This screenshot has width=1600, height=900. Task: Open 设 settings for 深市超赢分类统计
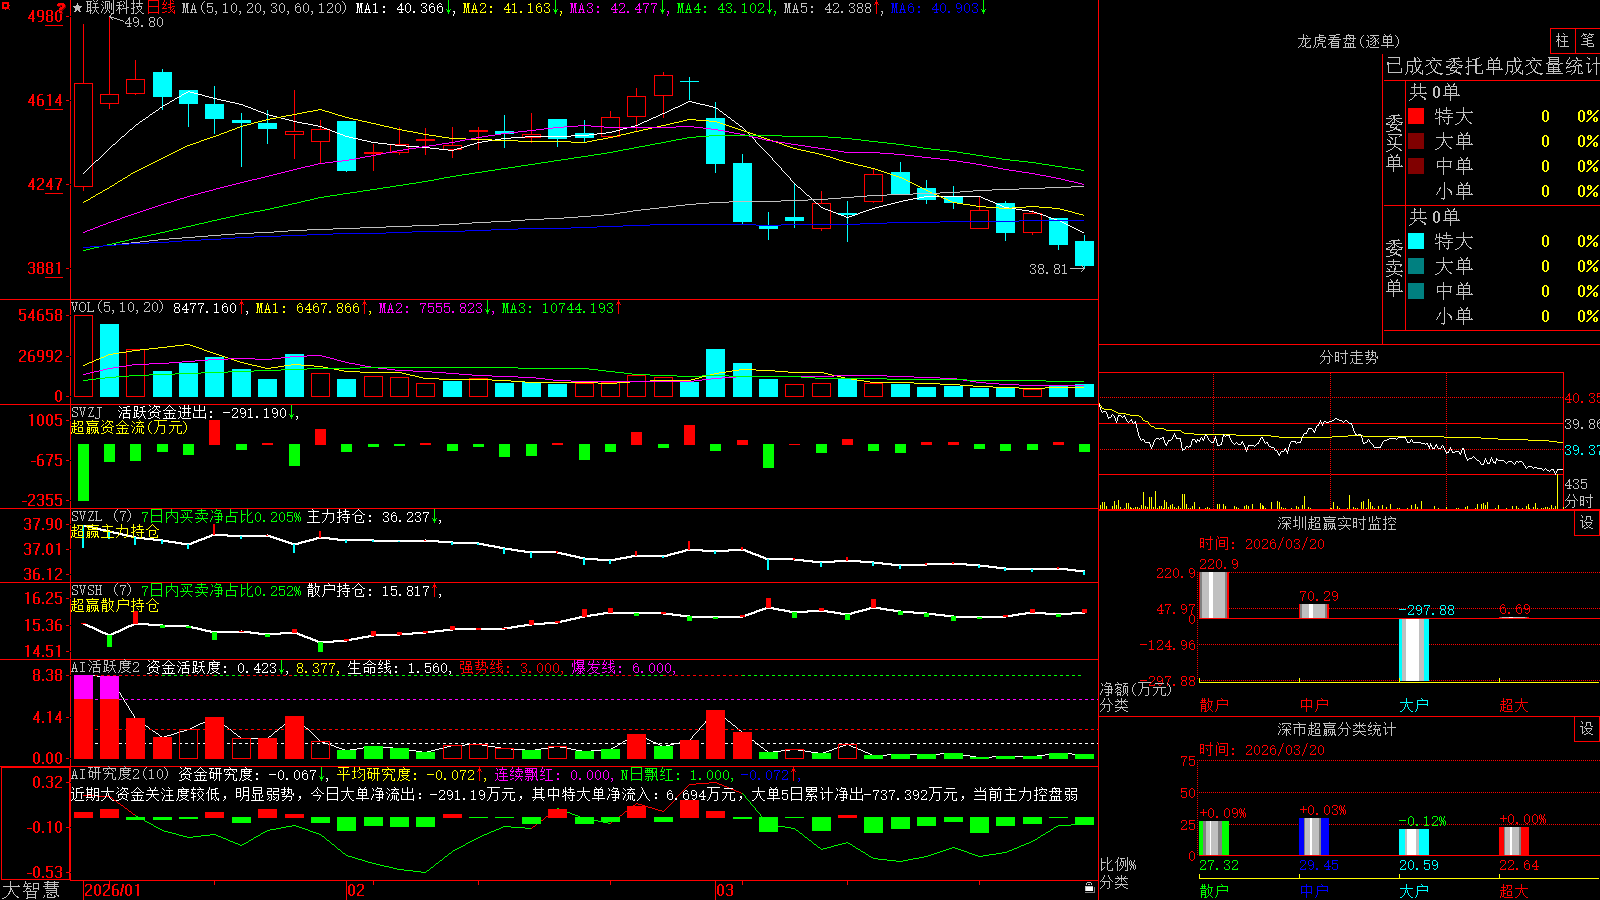1587,729
